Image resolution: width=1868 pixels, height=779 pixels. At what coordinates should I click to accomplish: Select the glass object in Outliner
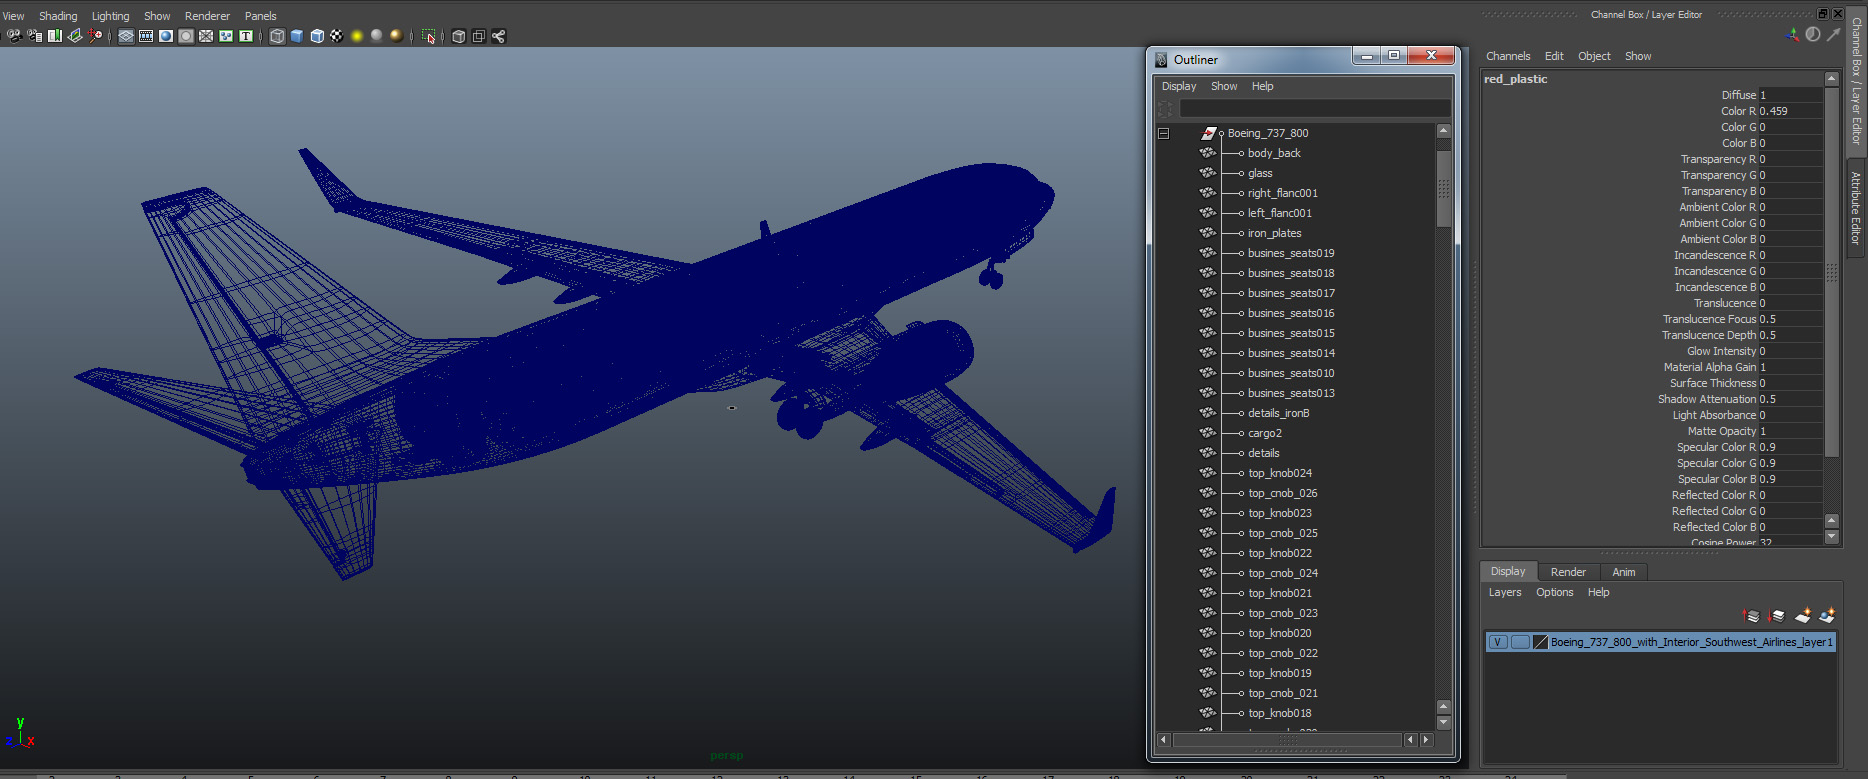tap(1260, 173)
